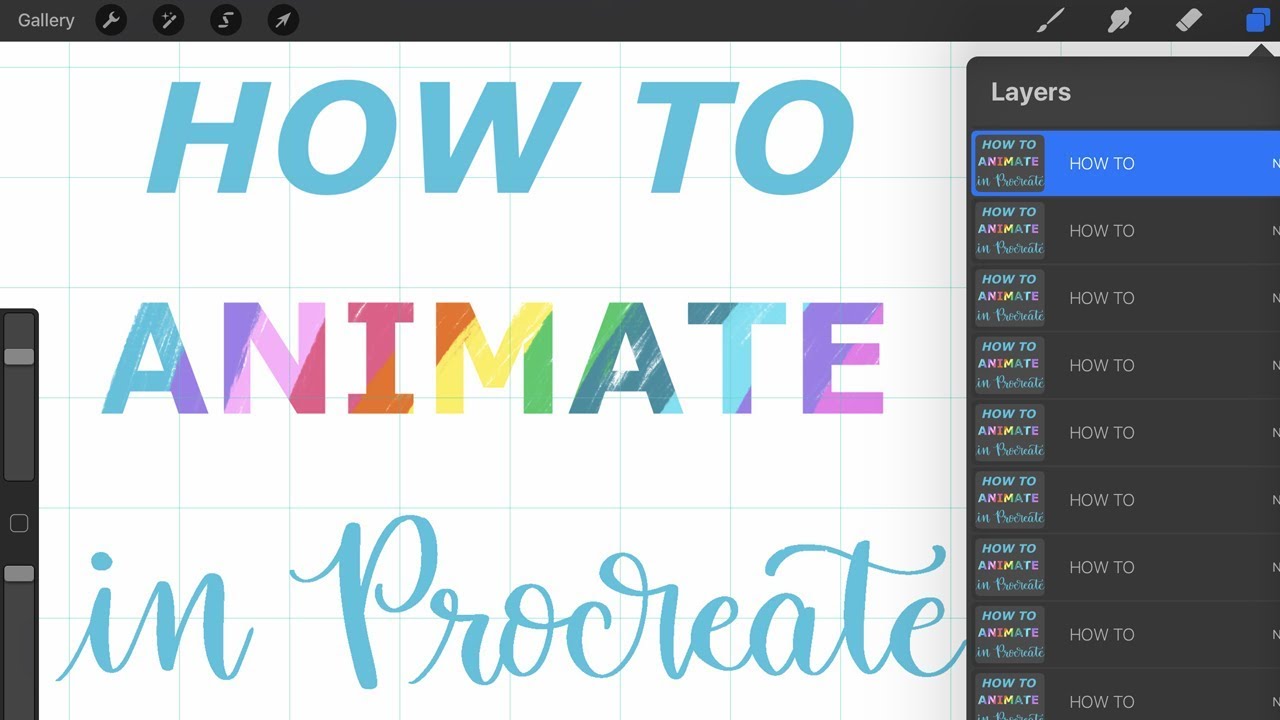Open the Adjustments magic wand menu

[x=168, y=20]
